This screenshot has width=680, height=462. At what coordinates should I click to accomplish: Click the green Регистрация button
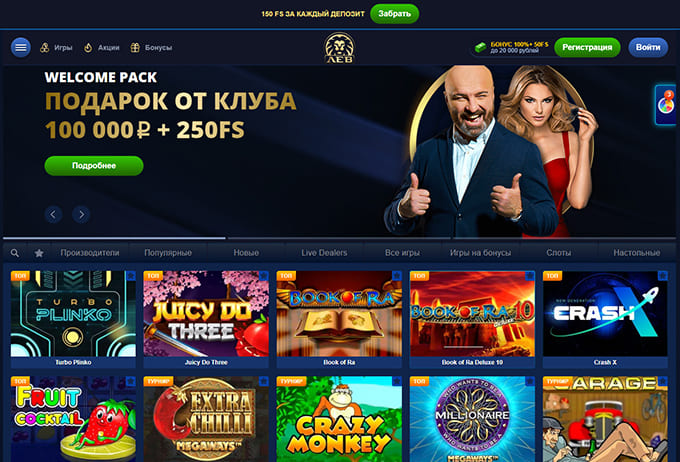point(587,47)
